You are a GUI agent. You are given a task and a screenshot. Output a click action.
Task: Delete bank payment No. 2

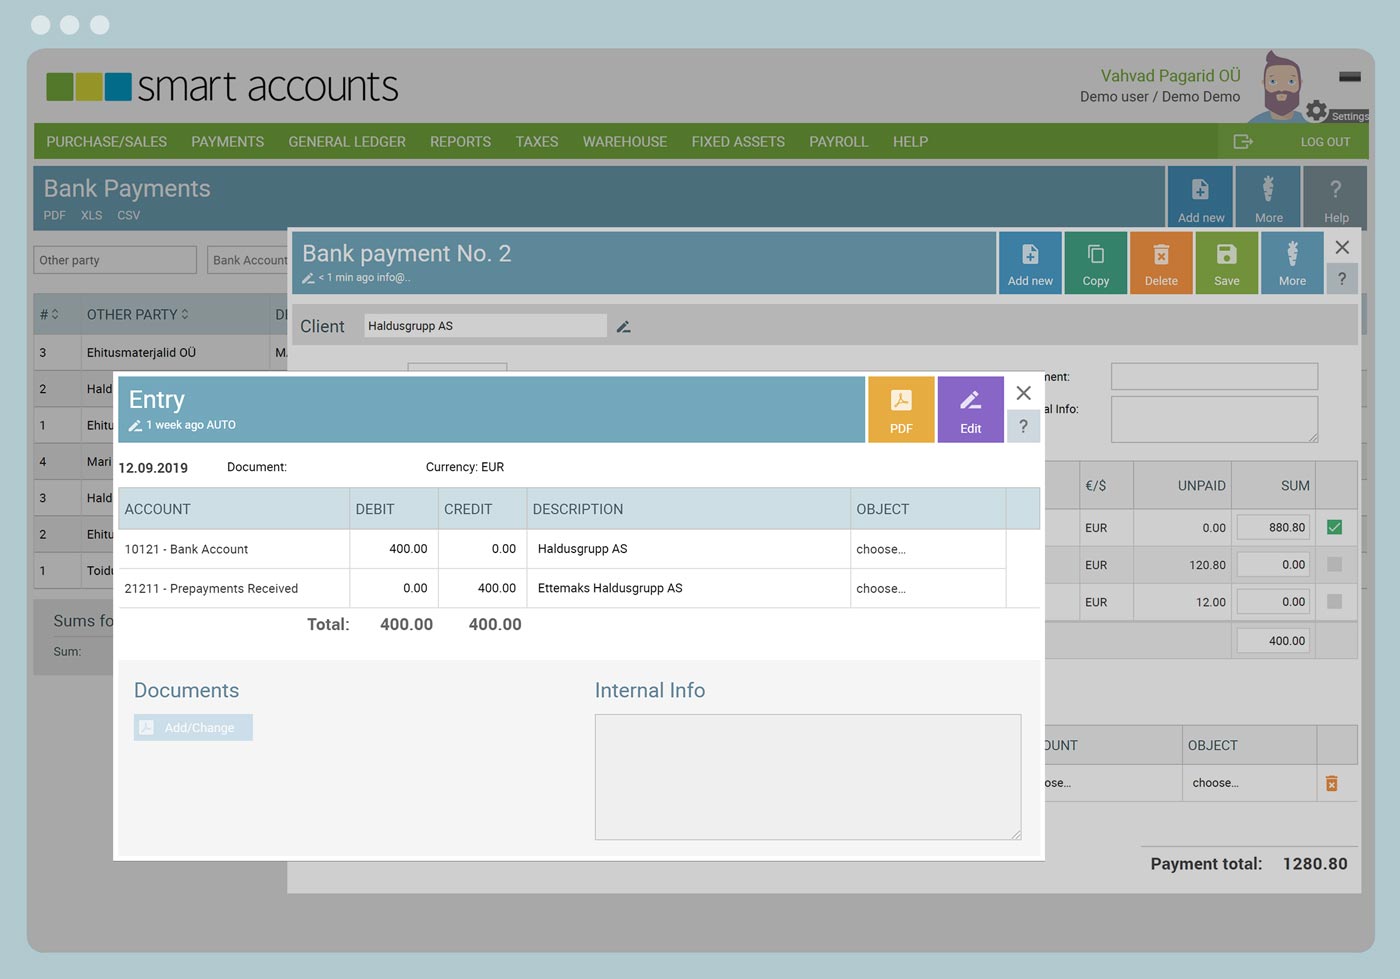coord(1161,263)
